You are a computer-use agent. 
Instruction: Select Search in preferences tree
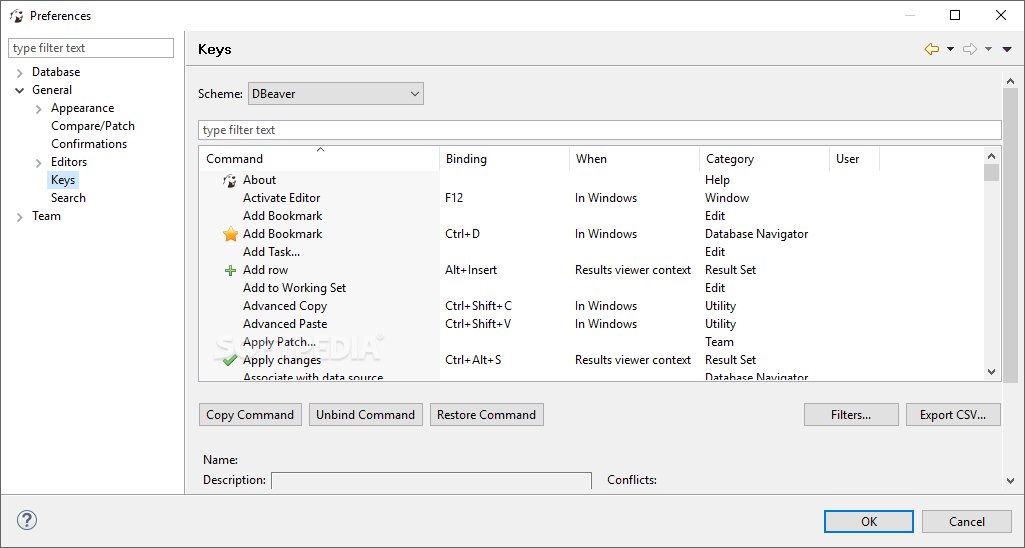click(69, 197)
